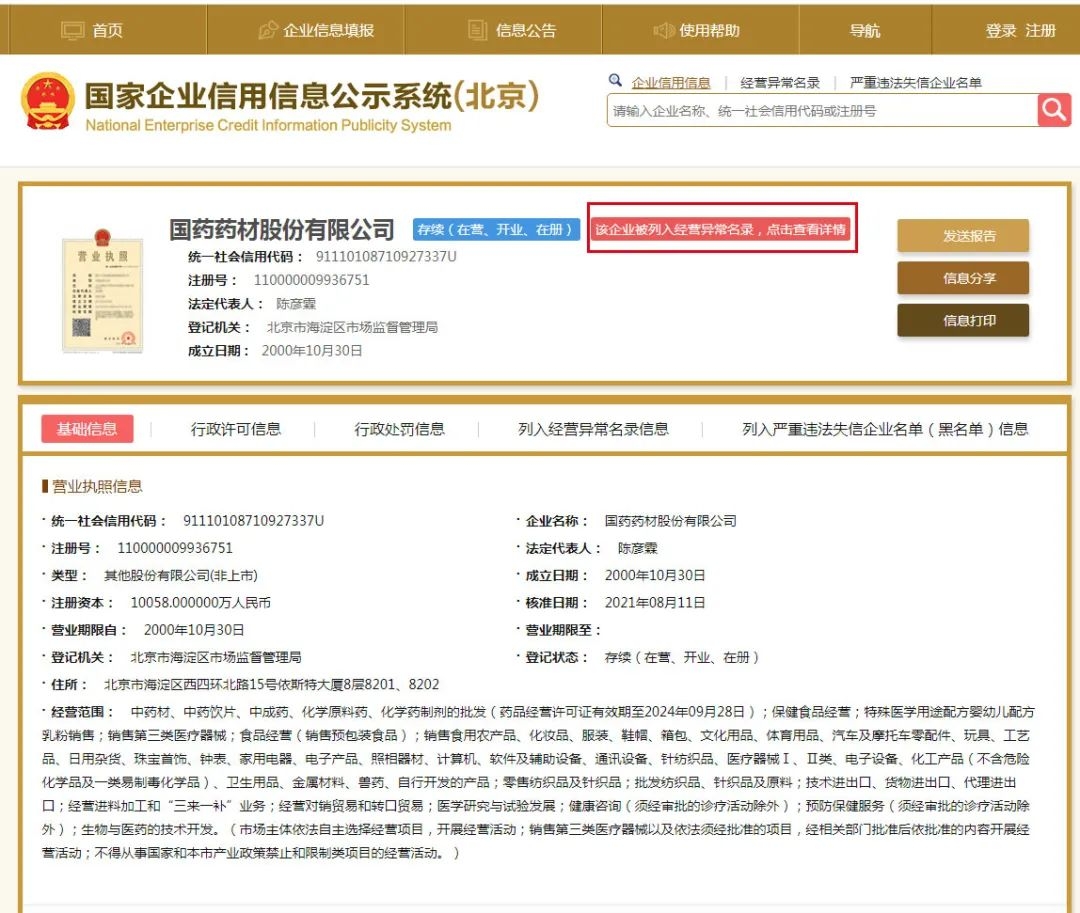Click the 营业执照信息 section heading
This screenshot has height=913, width=1080.
click(x=97, y=486)
